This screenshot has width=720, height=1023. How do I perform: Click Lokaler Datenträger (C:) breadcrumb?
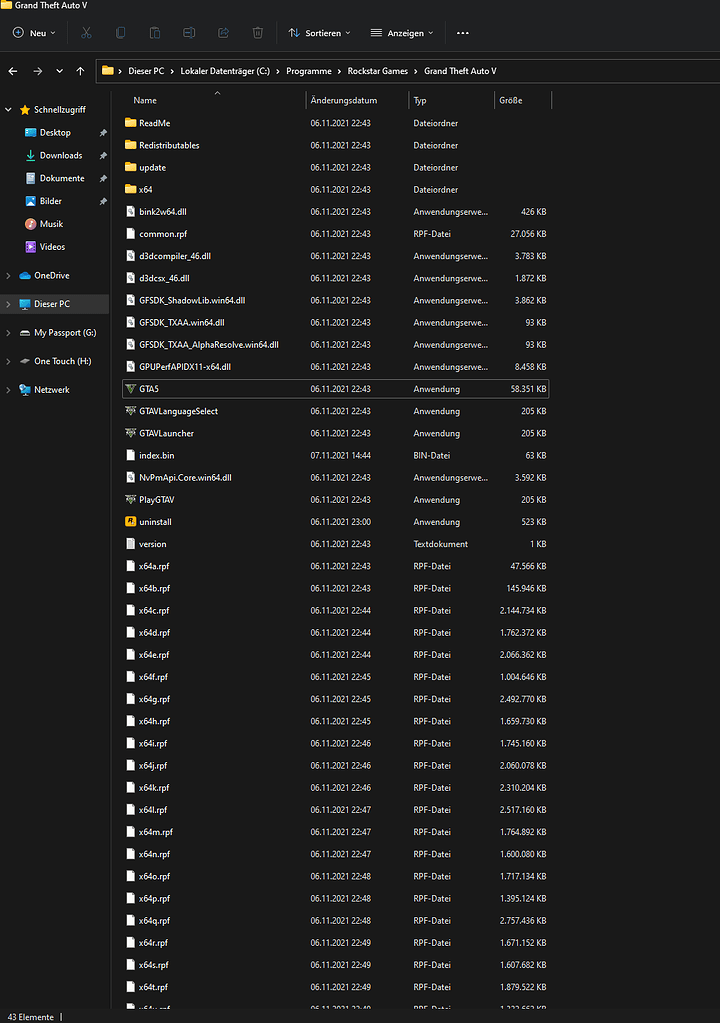pyautogui.click(x=225, y=71)
